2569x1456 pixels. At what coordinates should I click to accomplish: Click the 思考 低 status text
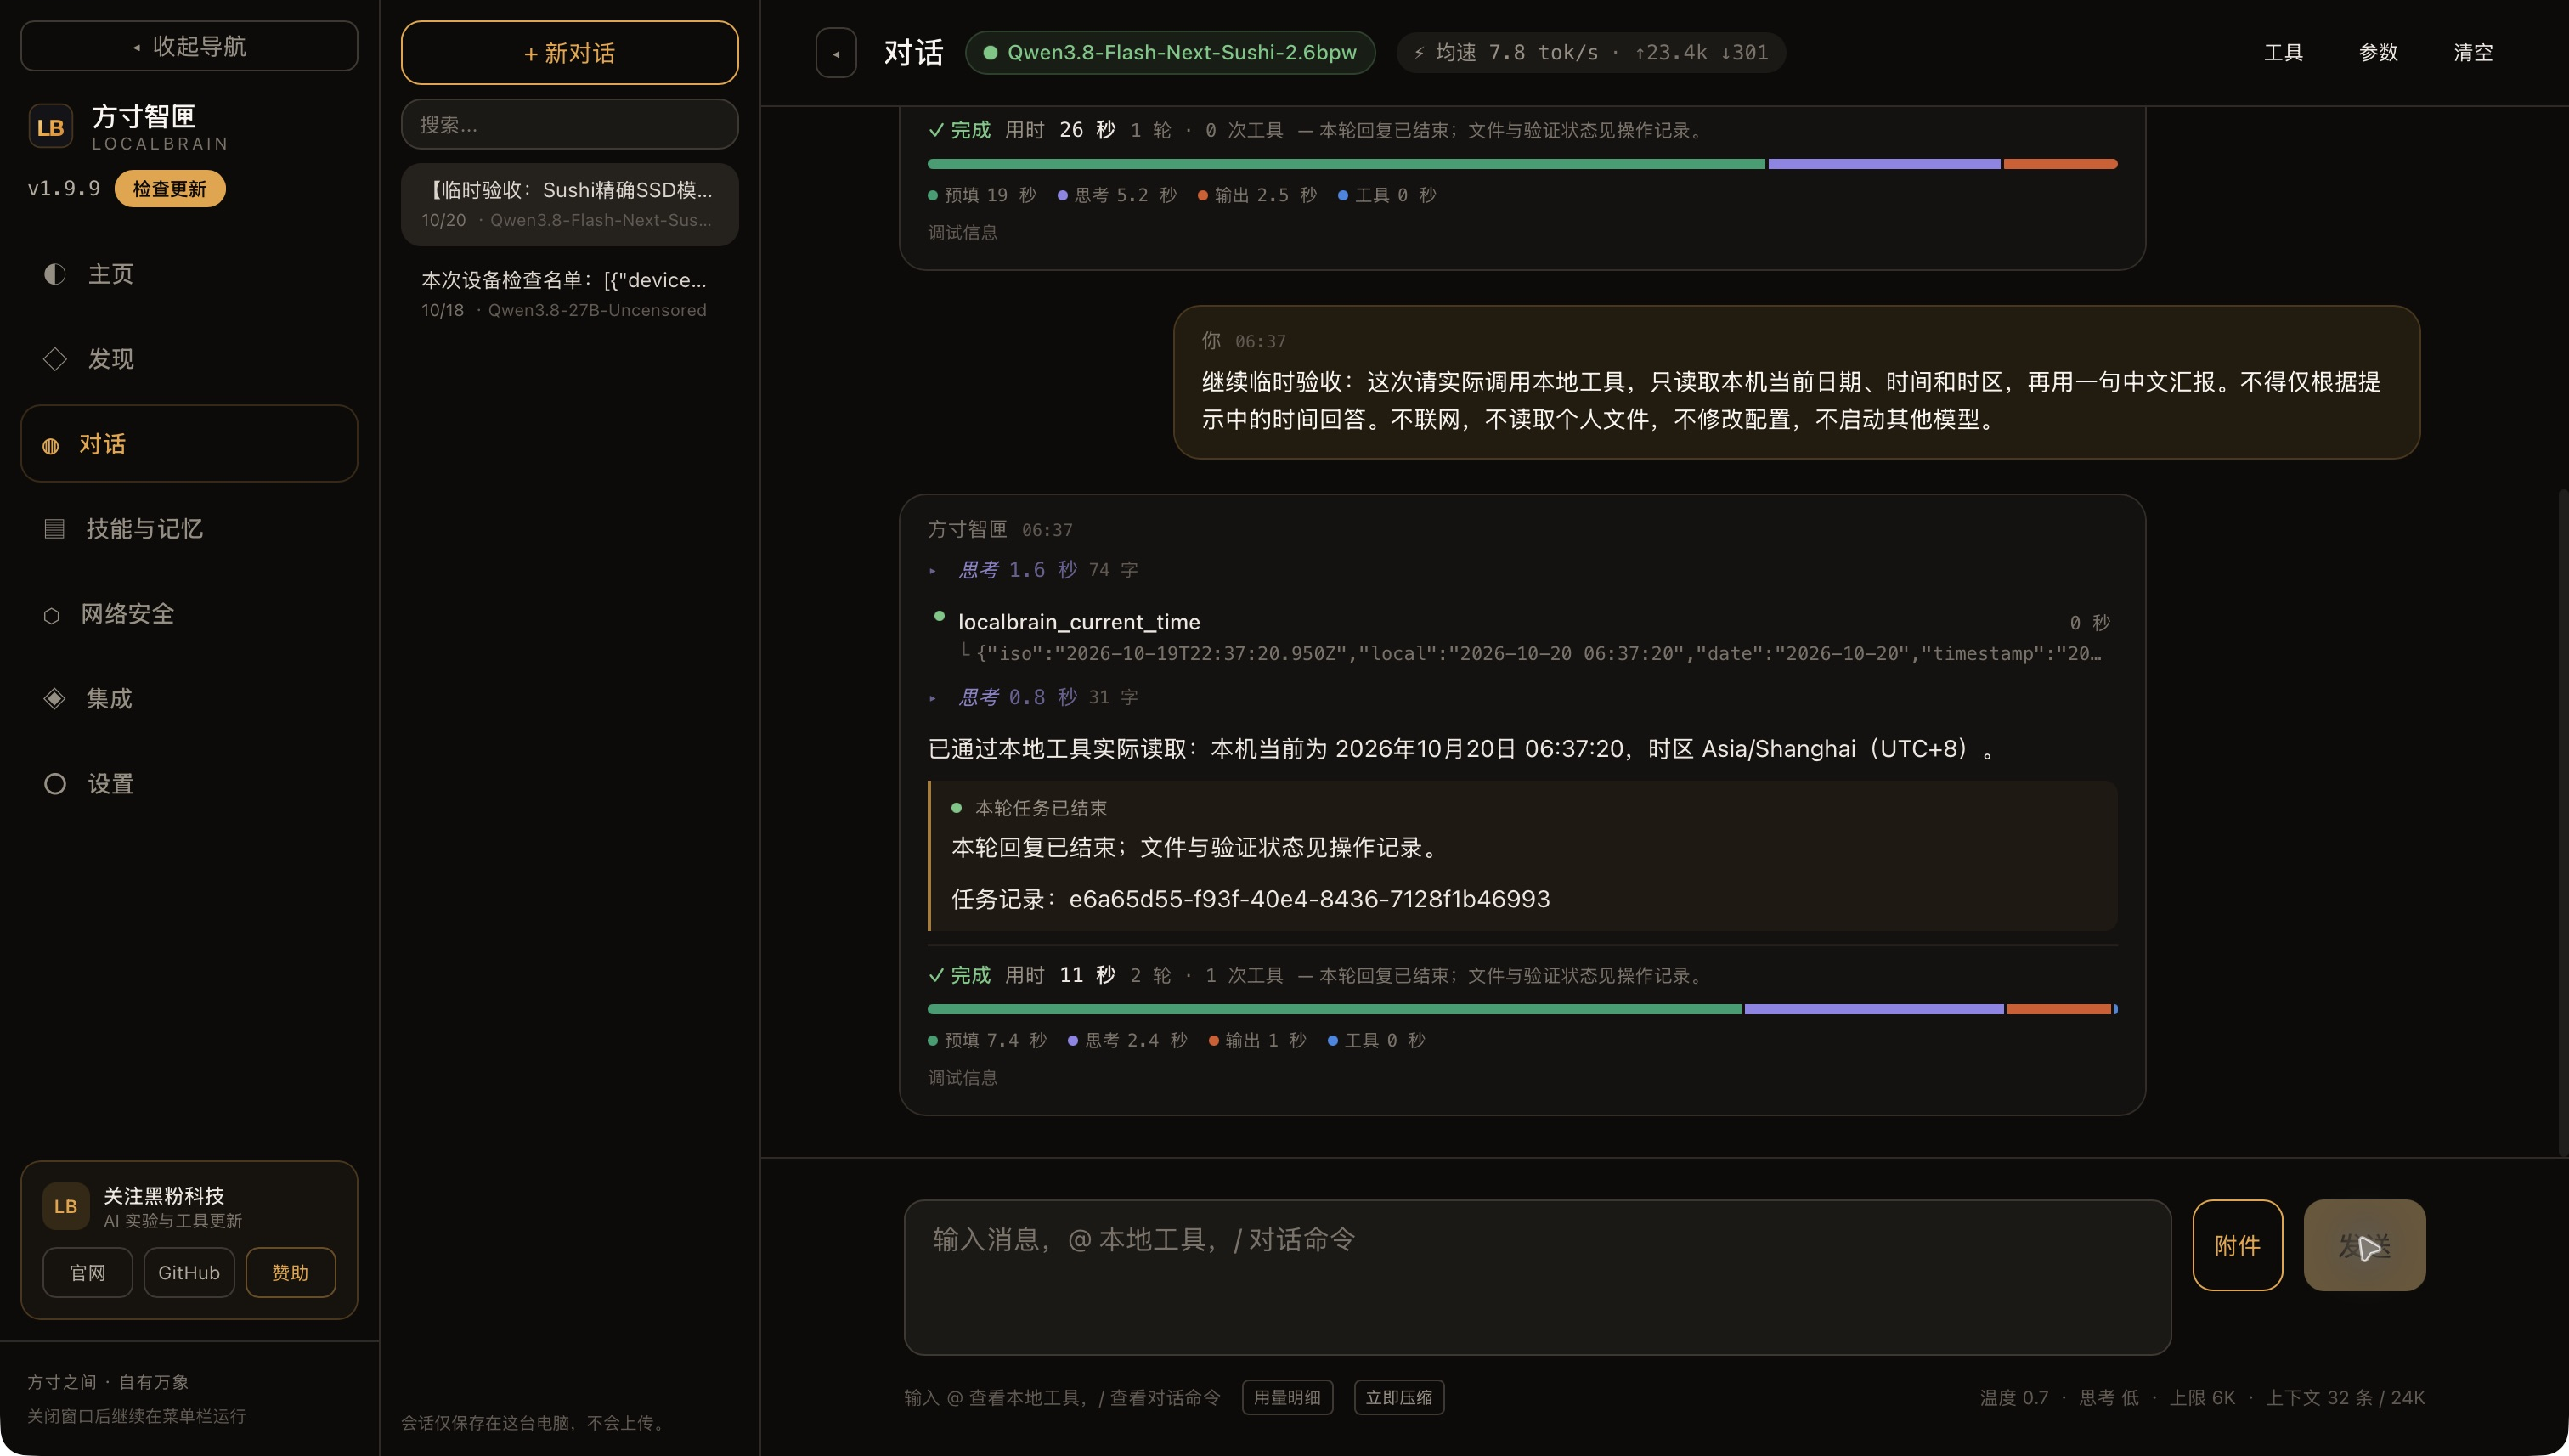click(2108, 1398)
